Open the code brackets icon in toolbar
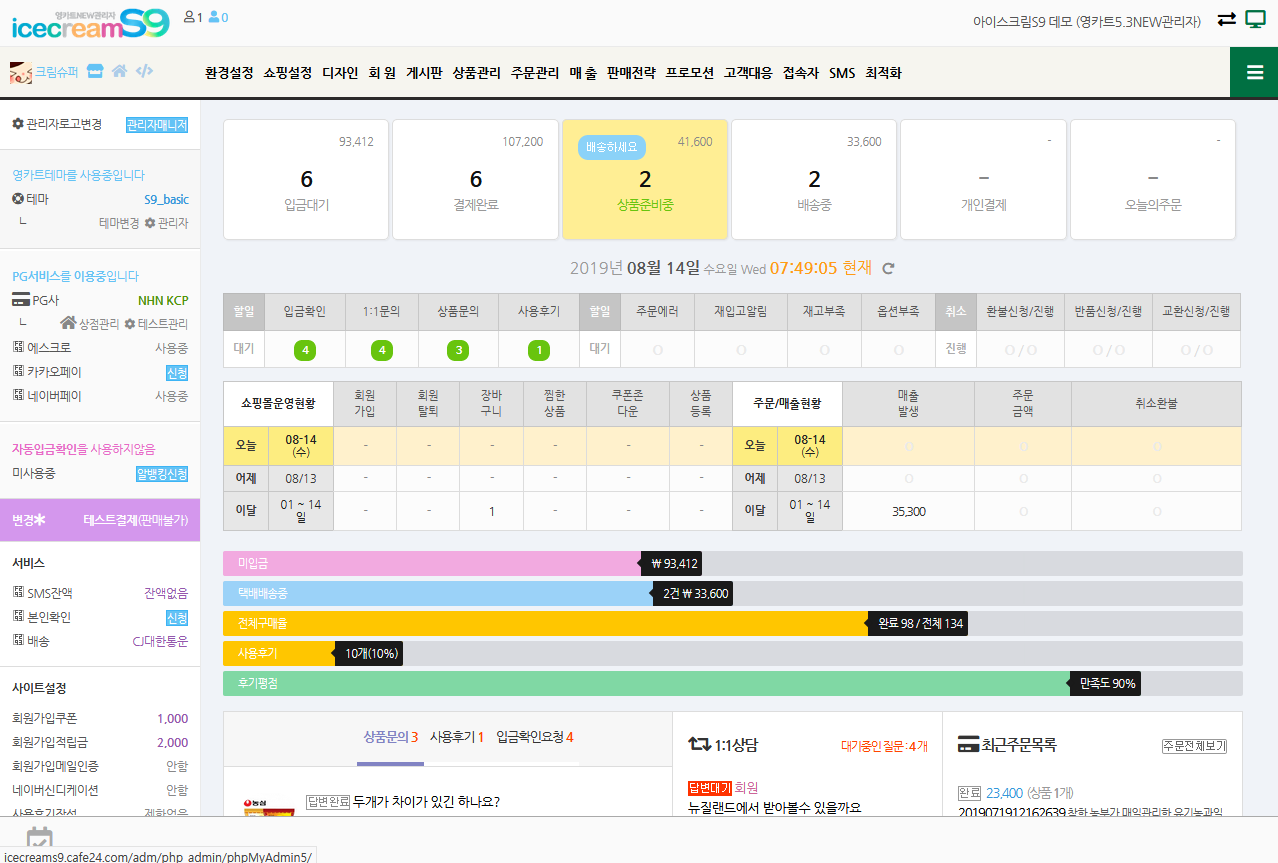Viewport: 1278px width, 863px height. coord(145,71)
